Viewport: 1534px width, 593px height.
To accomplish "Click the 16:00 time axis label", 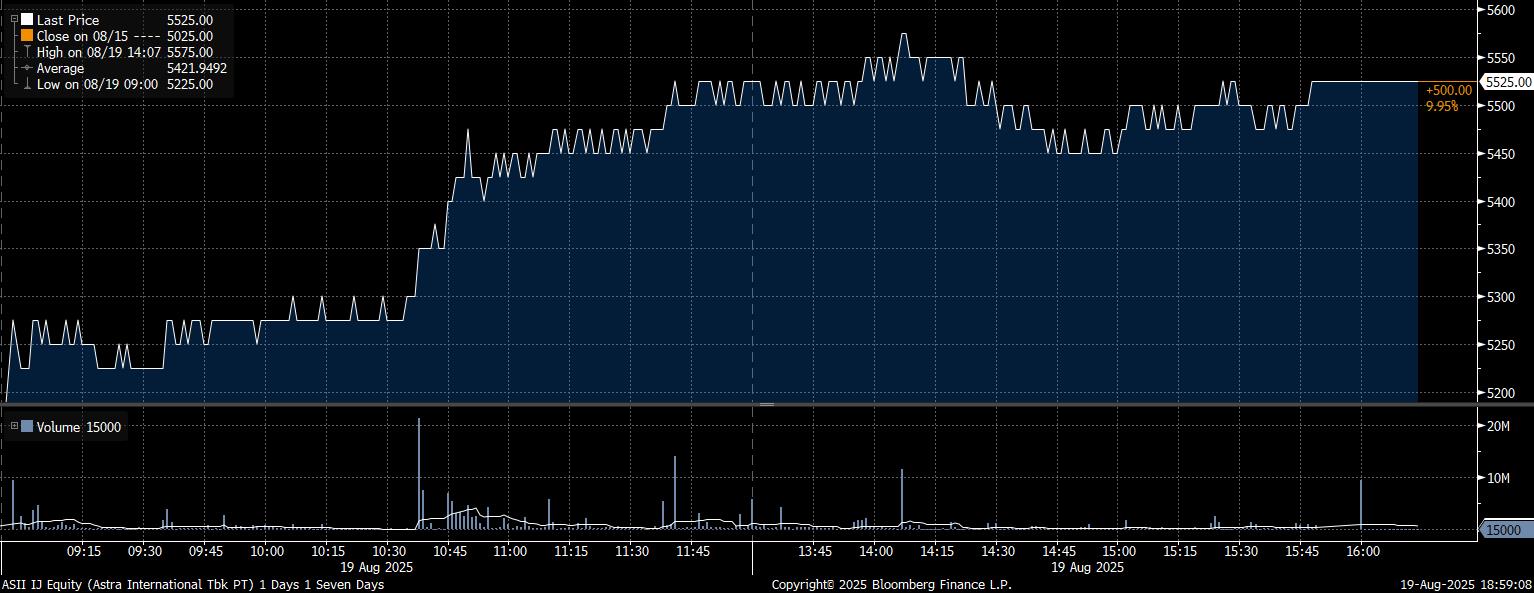I will [x=1362, y=551].
